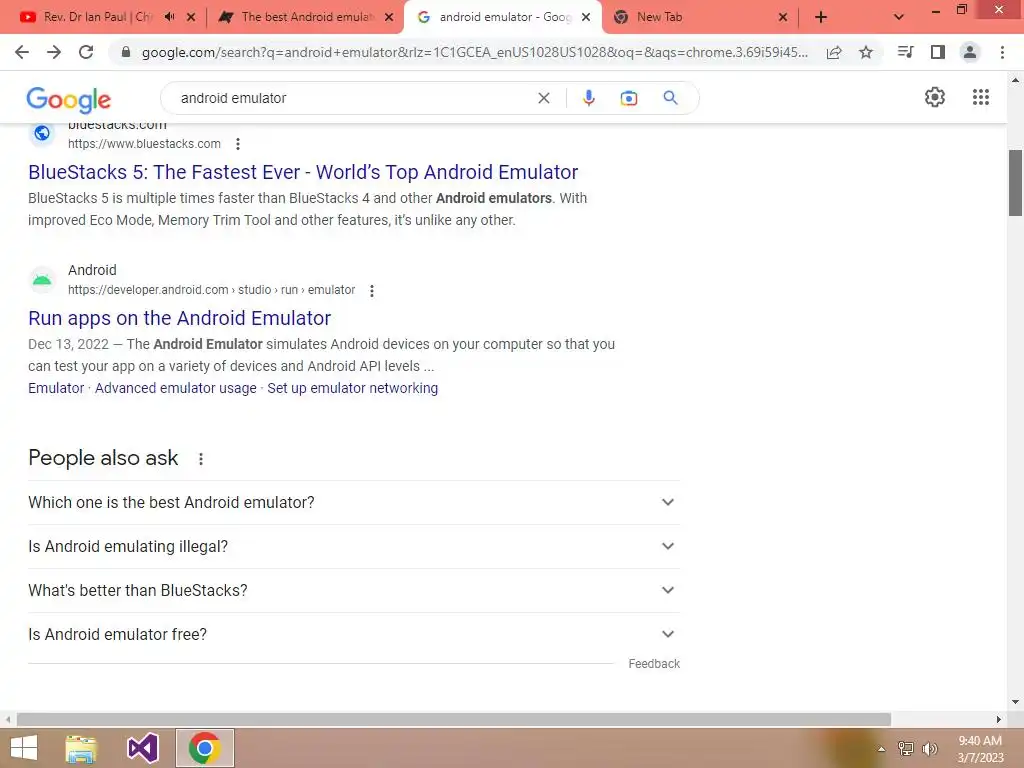
Task: Open Visual Studio from taskbar
Action: pyautogui.click(x=142, y=748)
